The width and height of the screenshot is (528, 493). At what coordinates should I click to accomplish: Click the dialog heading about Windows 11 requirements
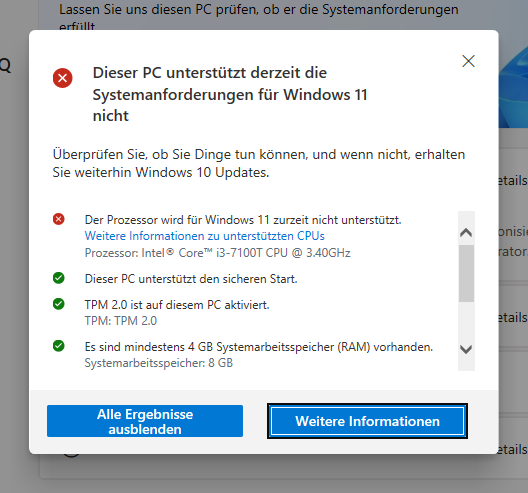click(x=230, y=94)
